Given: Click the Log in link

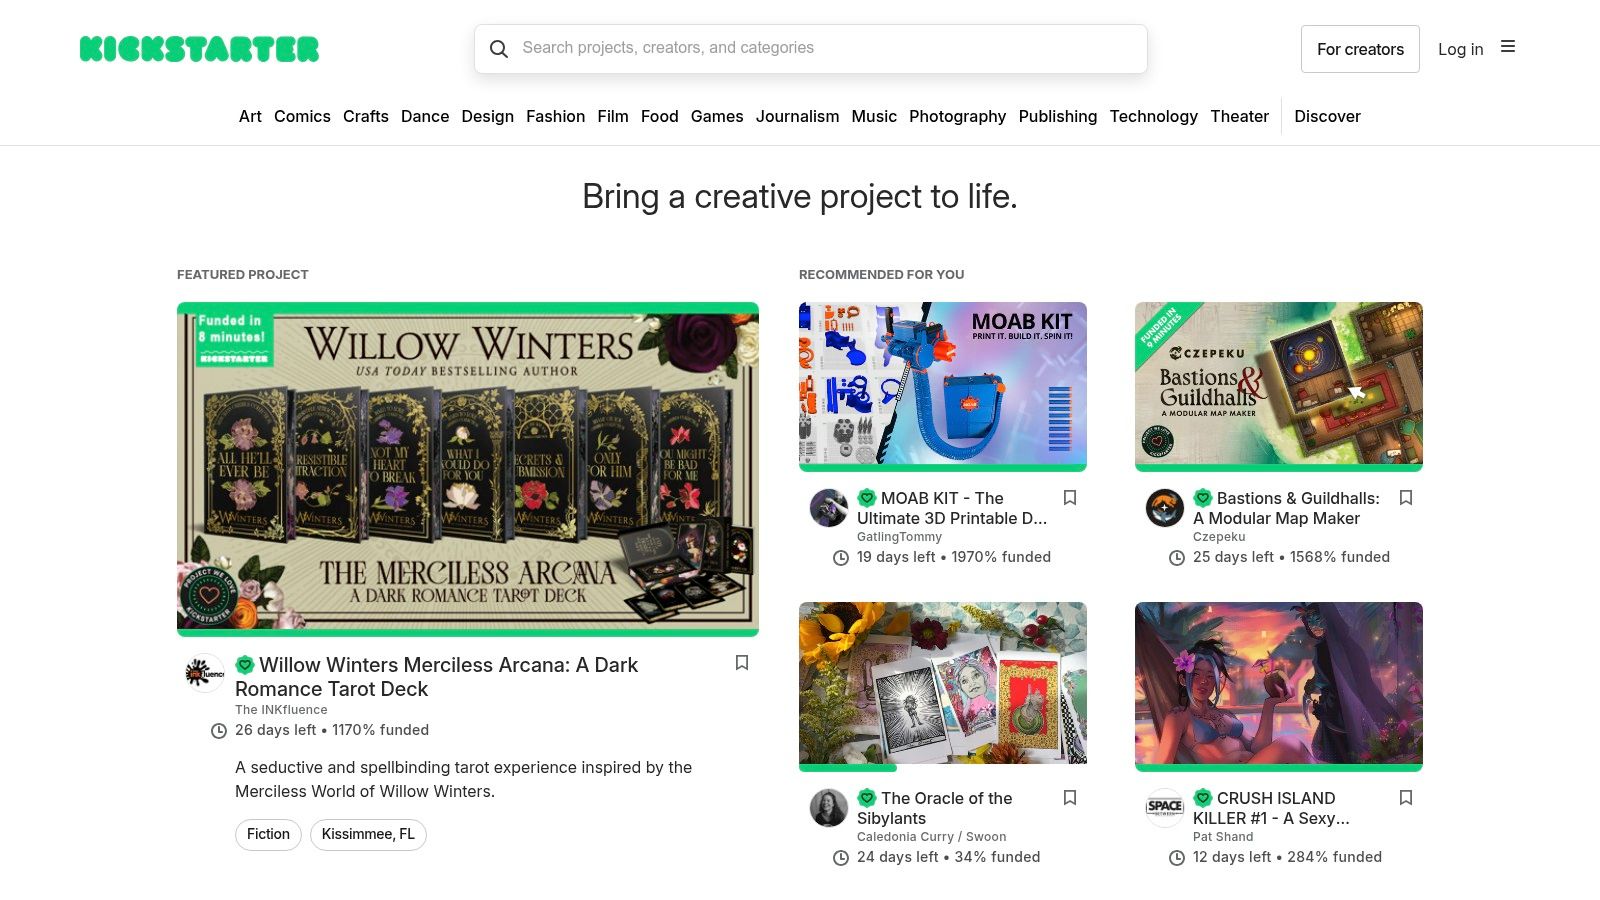Looking at the screenshot, I should click(x=1461, y=48).
